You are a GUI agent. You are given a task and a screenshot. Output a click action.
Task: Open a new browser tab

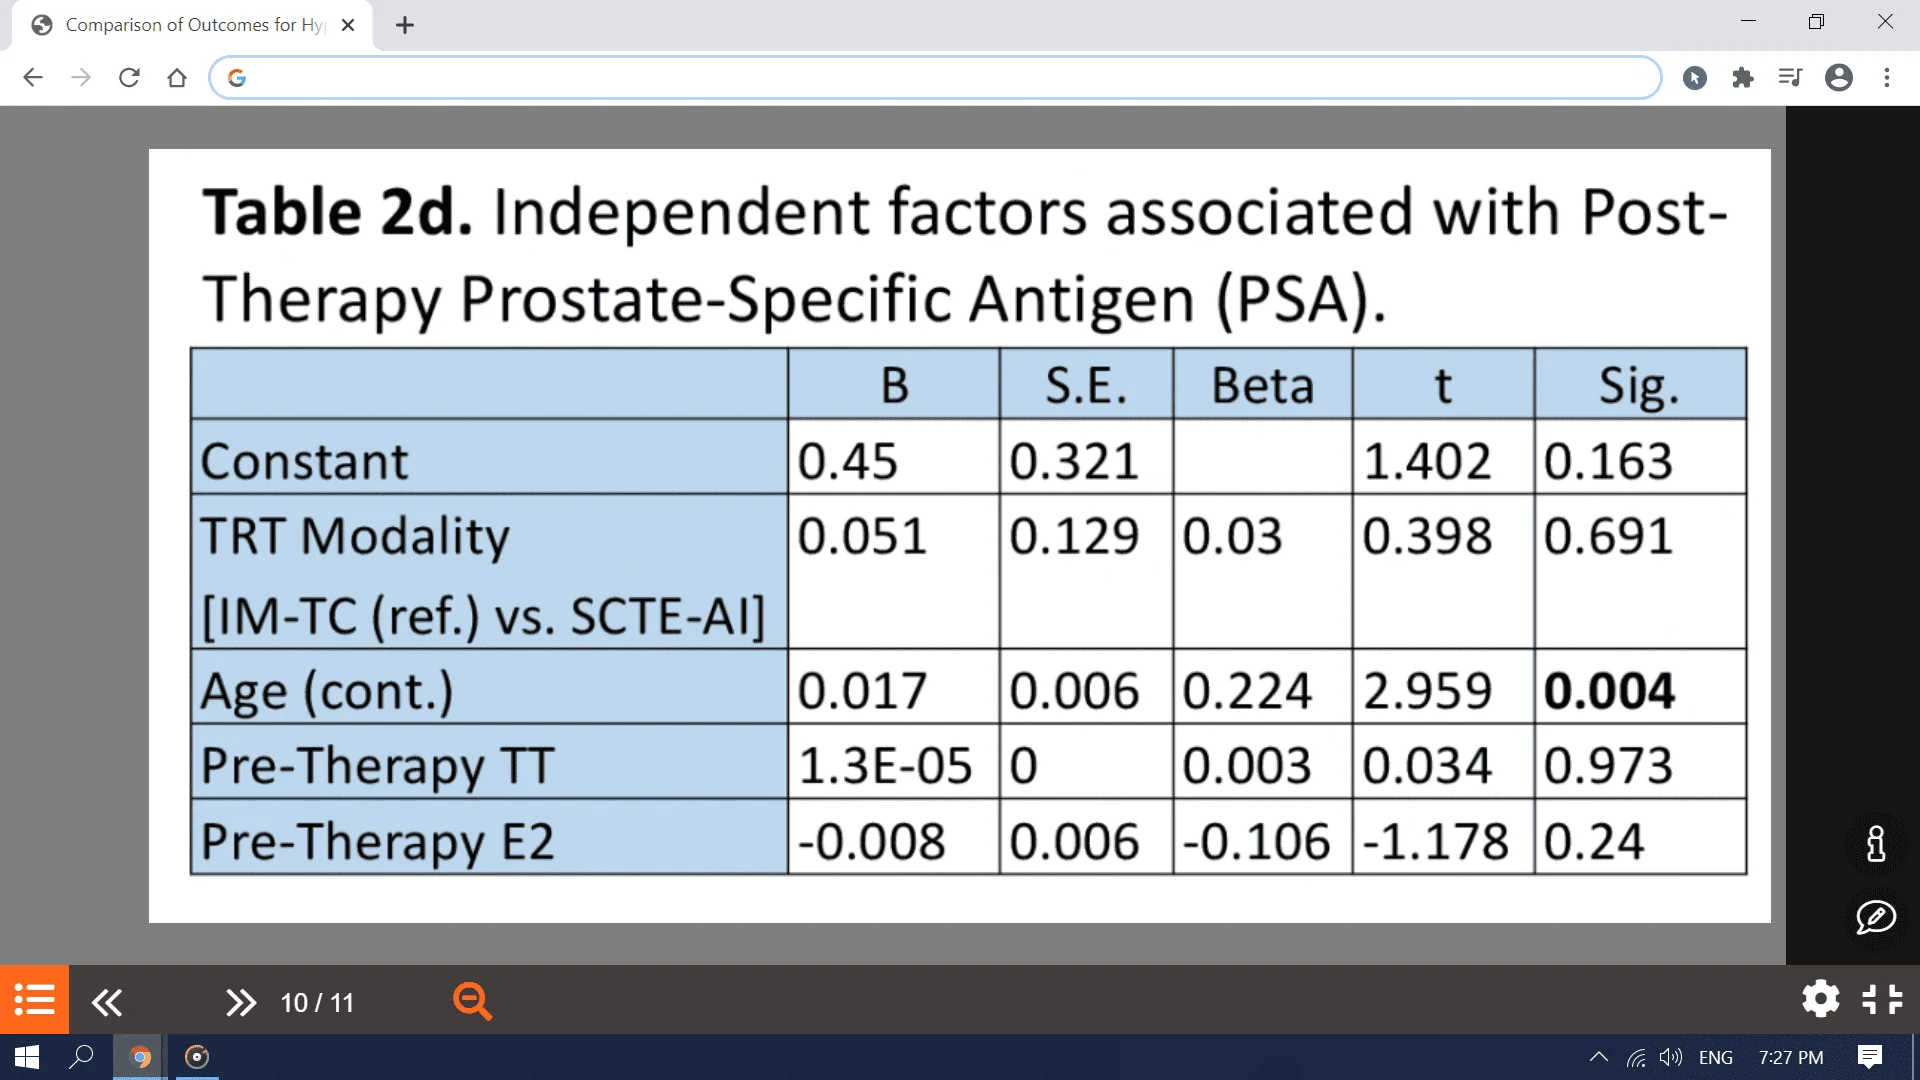(x=405, y=25)
